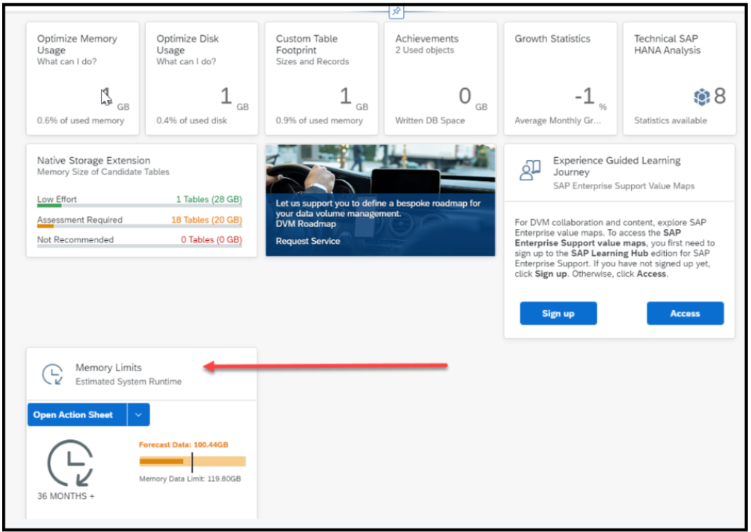This screenshot has width=751, height=532.
Task: Click 'Forecast Data: 100.44GB' label
Action: click(183, 444)
